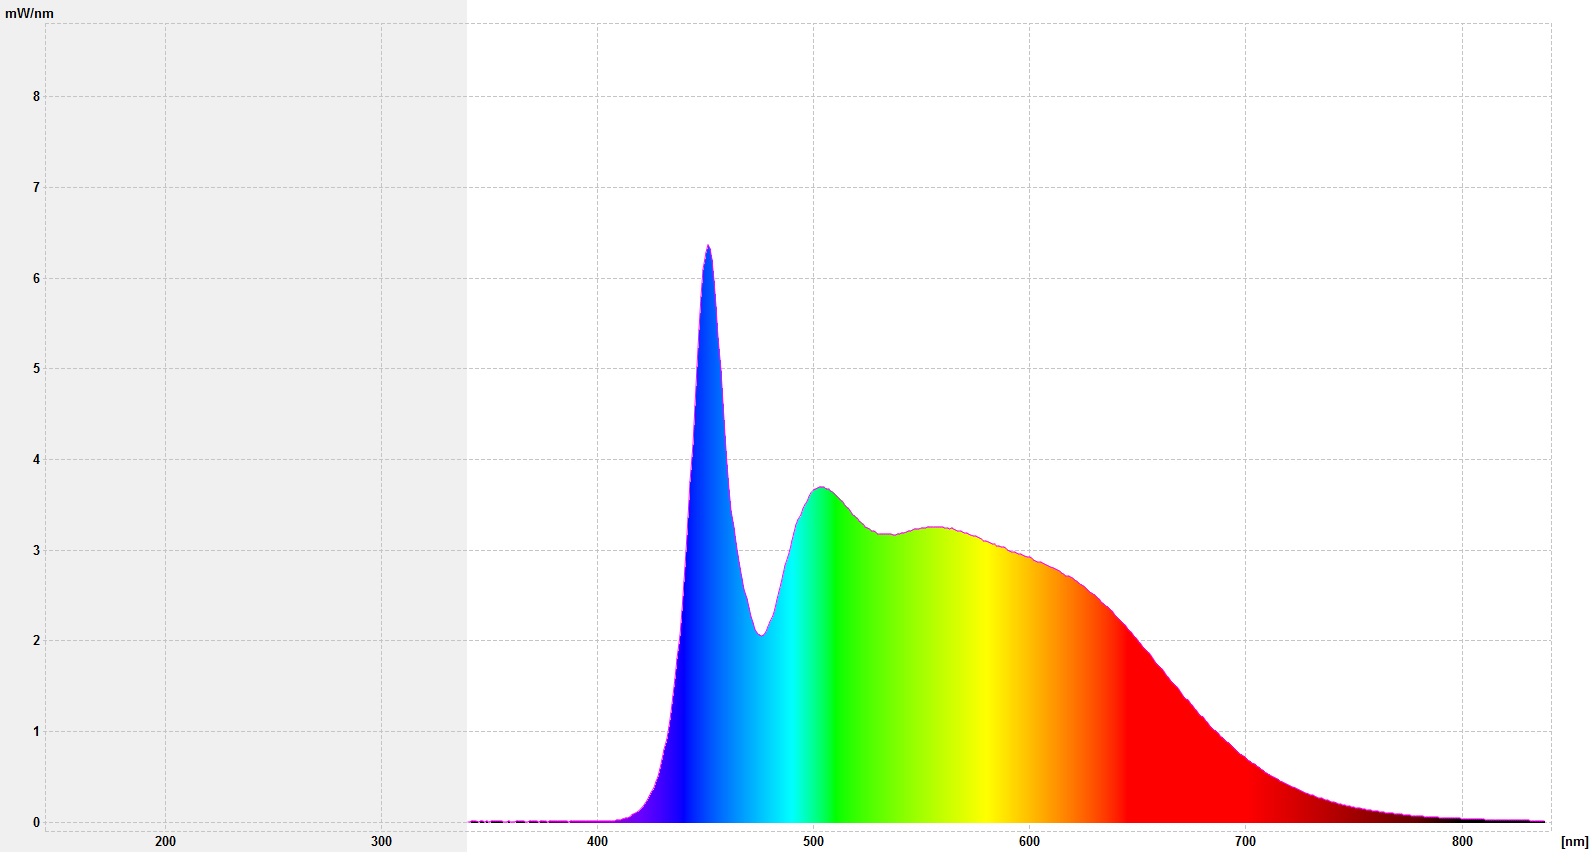Click y-axis tick label 3
The height and width of the screenshot is (867, 1592).
(37, 550)
